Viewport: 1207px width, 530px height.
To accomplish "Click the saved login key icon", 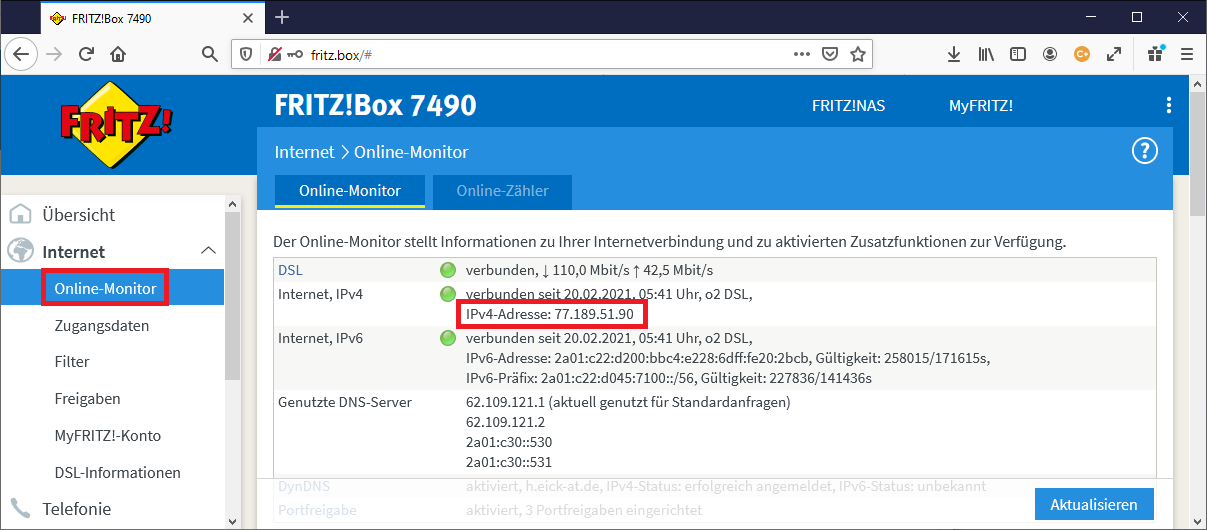I will pos(295,54).
